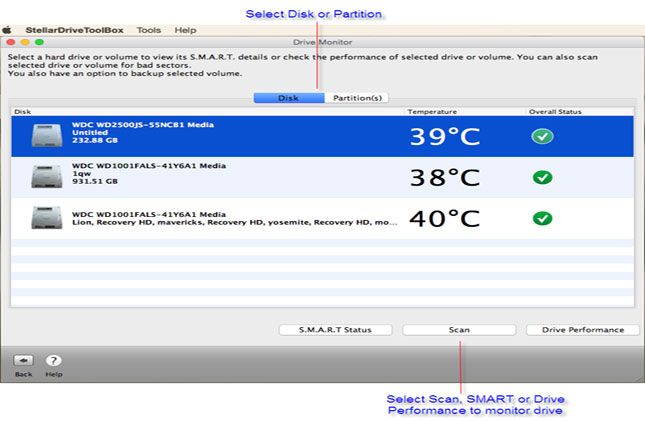Open the Apple menu
The width and height of the screenshot is (645, 421).
coord(7,30)
